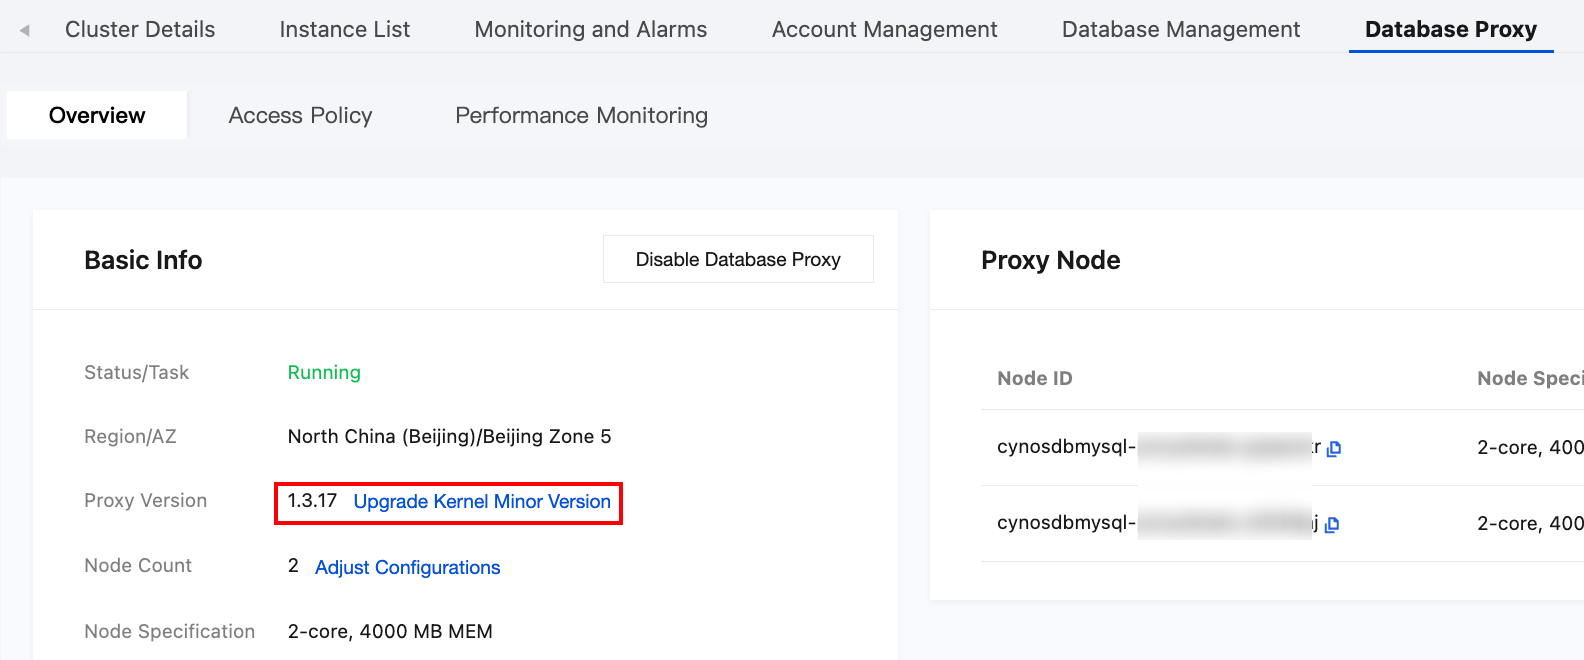Open the Adjust Configurations link

(407, 568)
